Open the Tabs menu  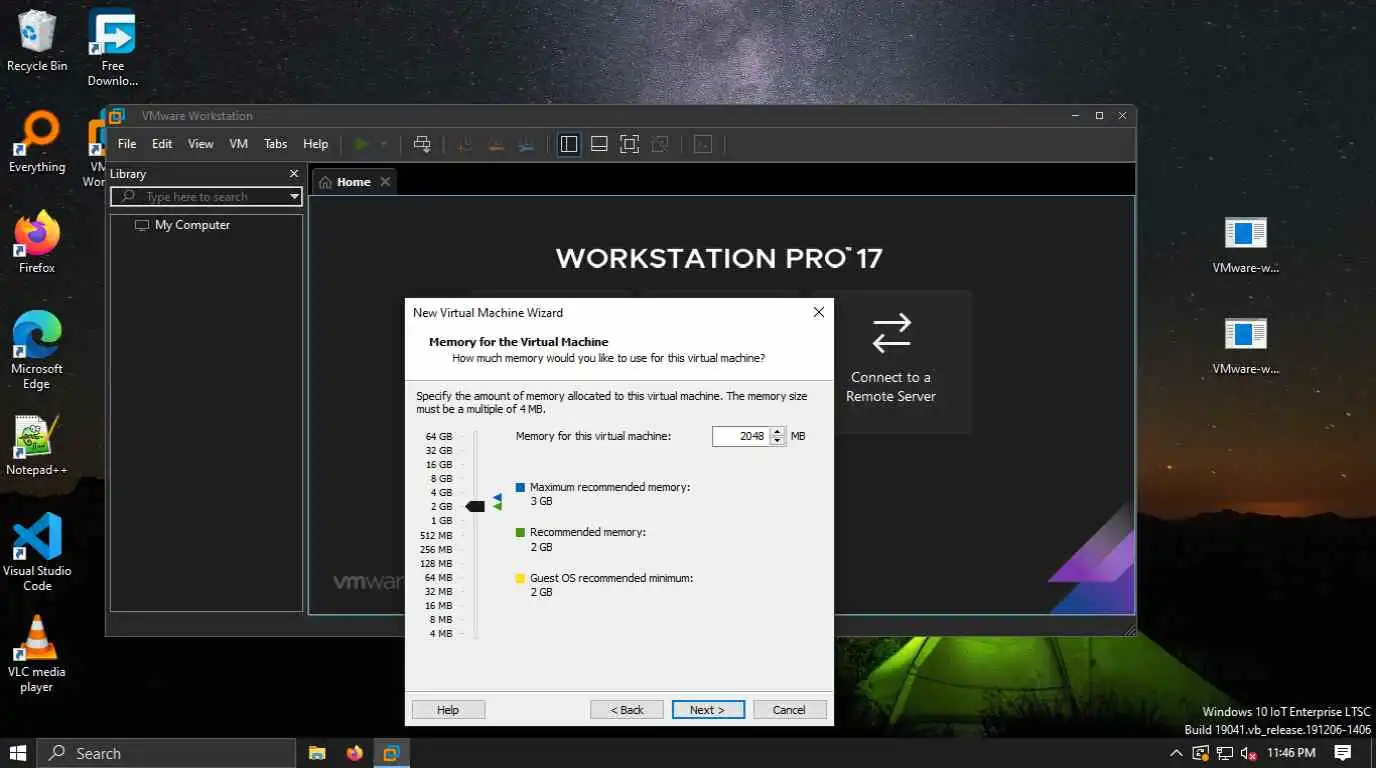click(276, 144)
